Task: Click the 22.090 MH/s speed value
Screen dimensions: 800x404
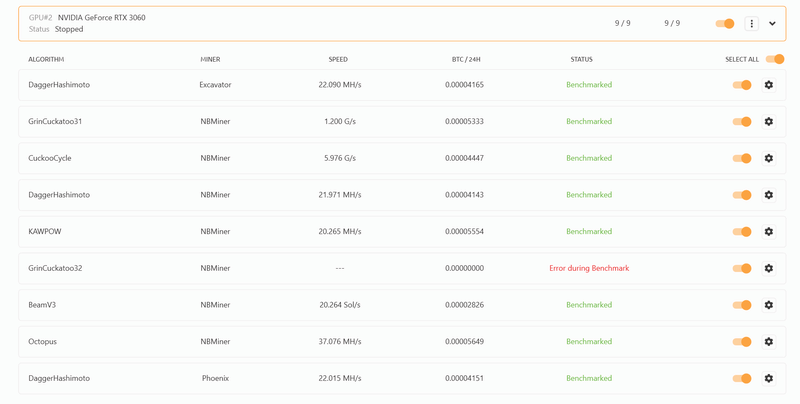Action: (340, 85)
